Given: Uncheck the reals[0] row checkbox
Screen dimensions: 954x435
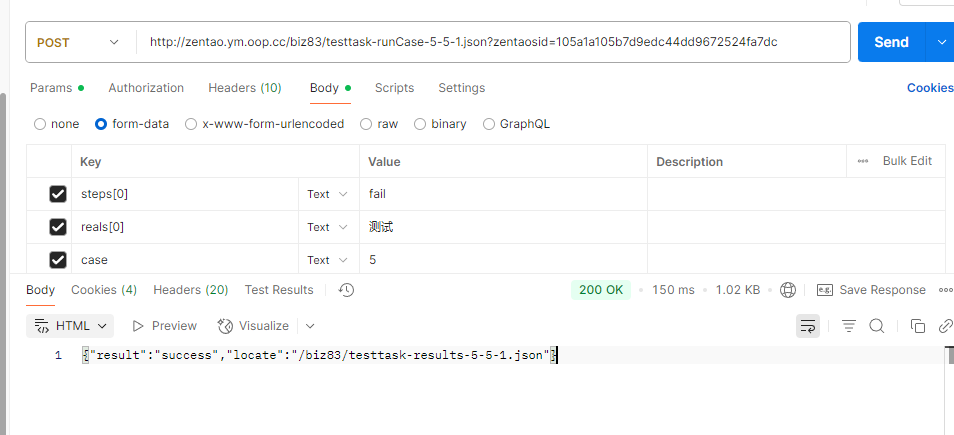Looking at the screenshot, I should [x=58, y=227].
